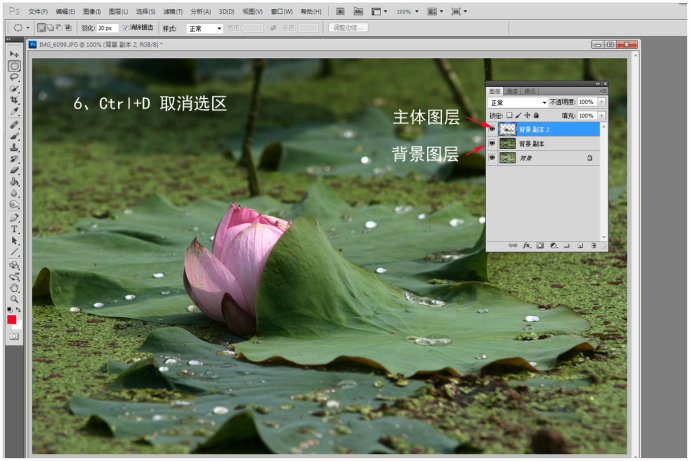Hide the 背景 layer

492,157
